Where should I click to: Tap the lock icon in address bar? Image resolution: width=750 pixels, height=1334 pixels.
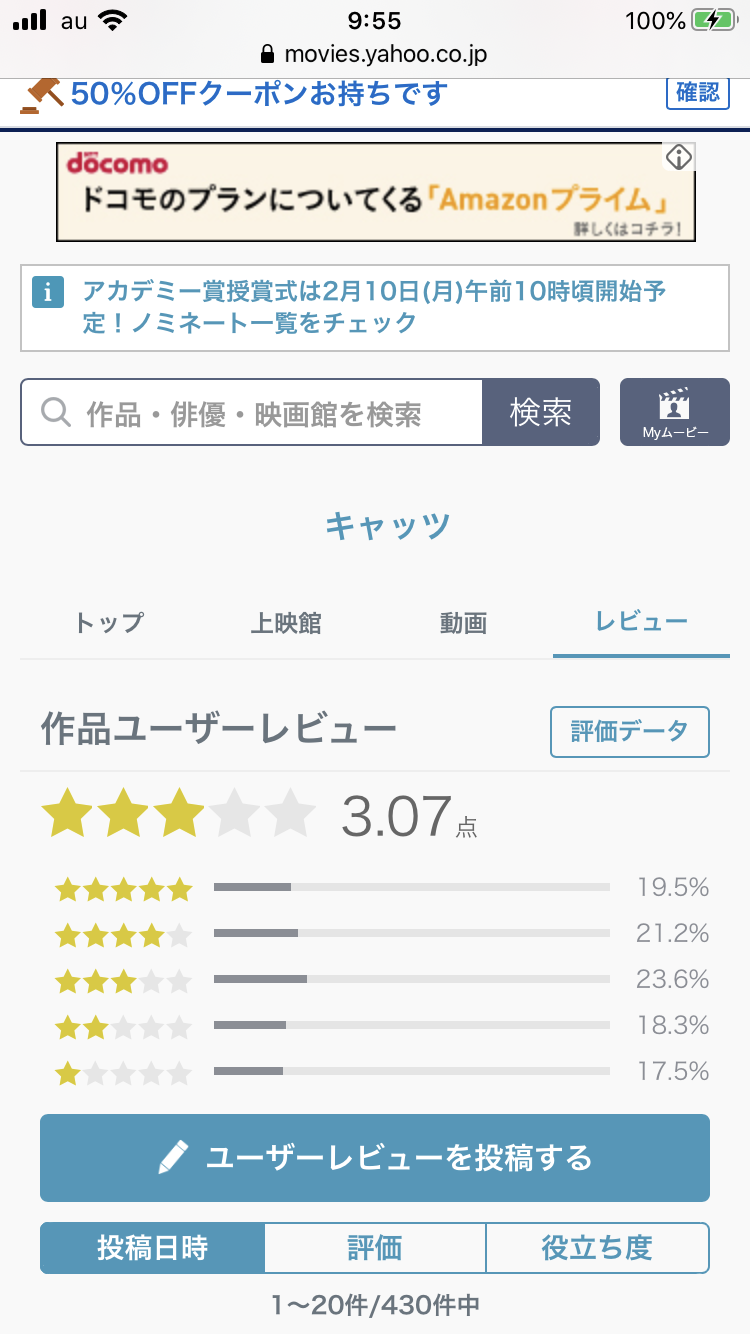[x=266, y=54]
